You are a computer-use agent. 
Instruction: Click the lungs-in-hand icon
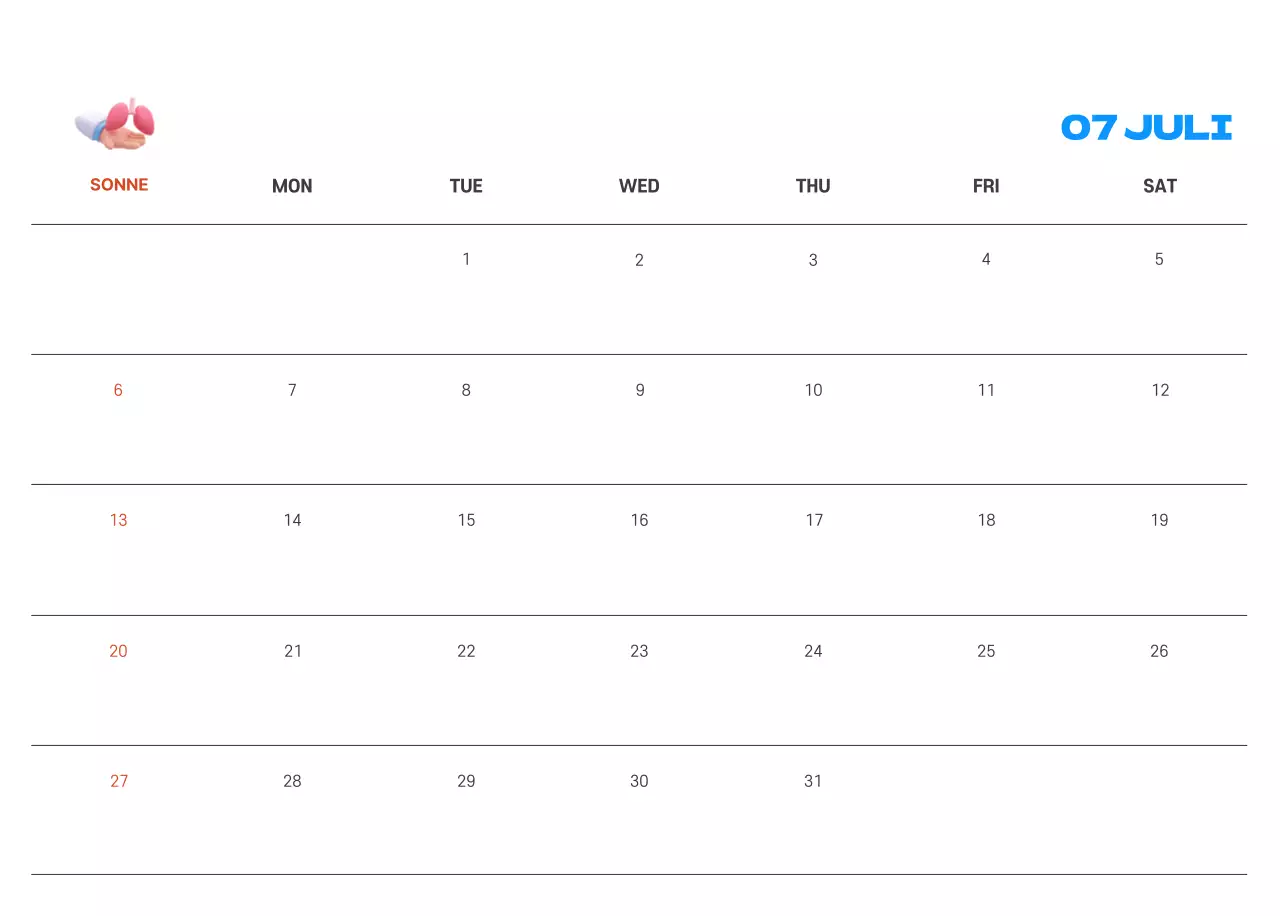coord(116,125)
